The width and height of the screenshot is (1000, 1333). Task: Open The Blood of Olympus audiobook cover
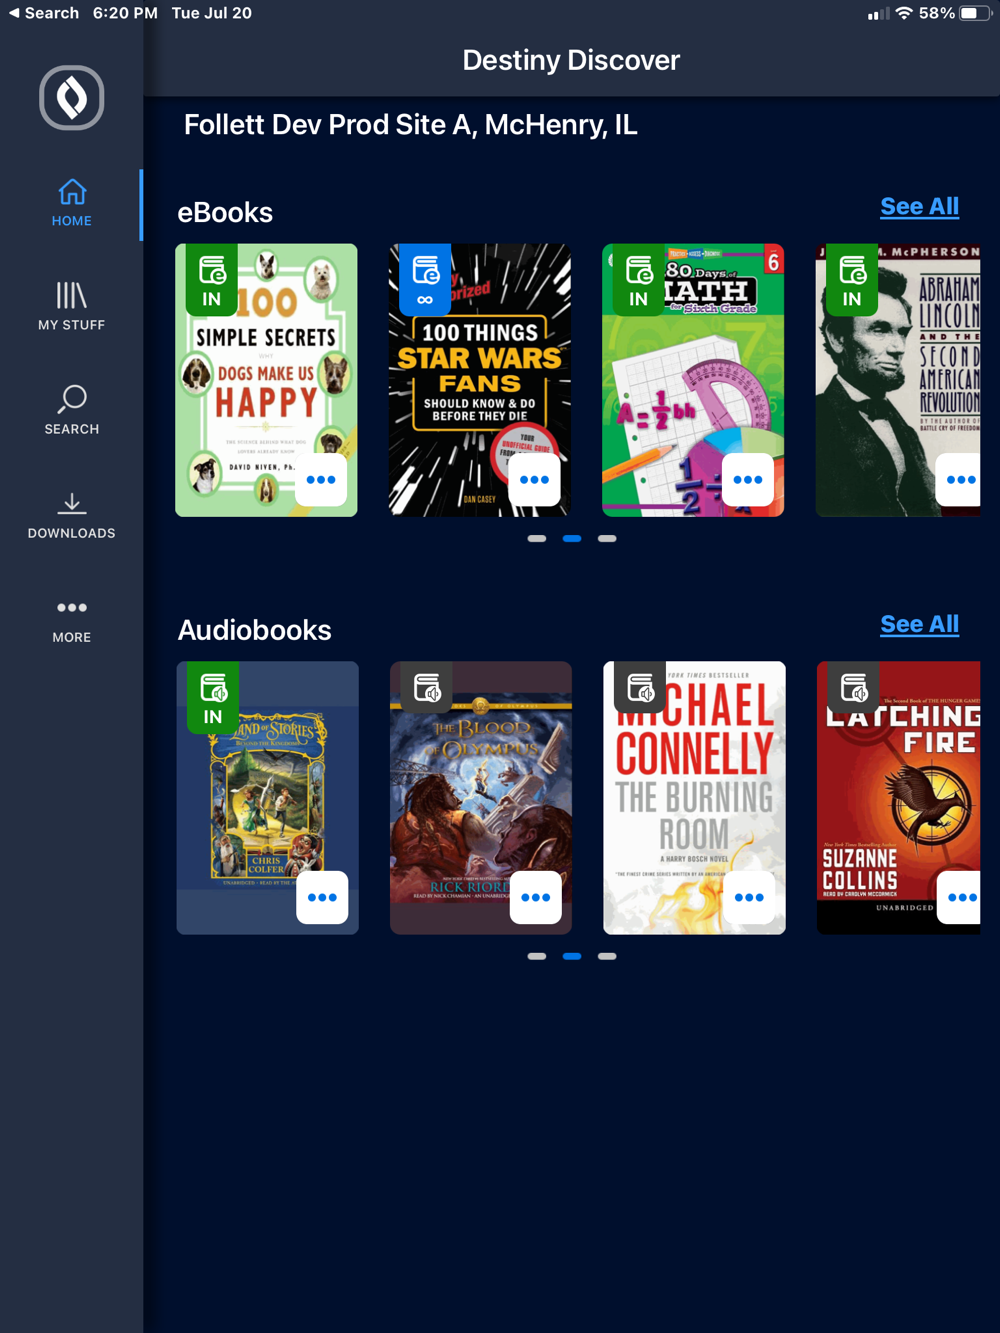(x=481, y=798)
